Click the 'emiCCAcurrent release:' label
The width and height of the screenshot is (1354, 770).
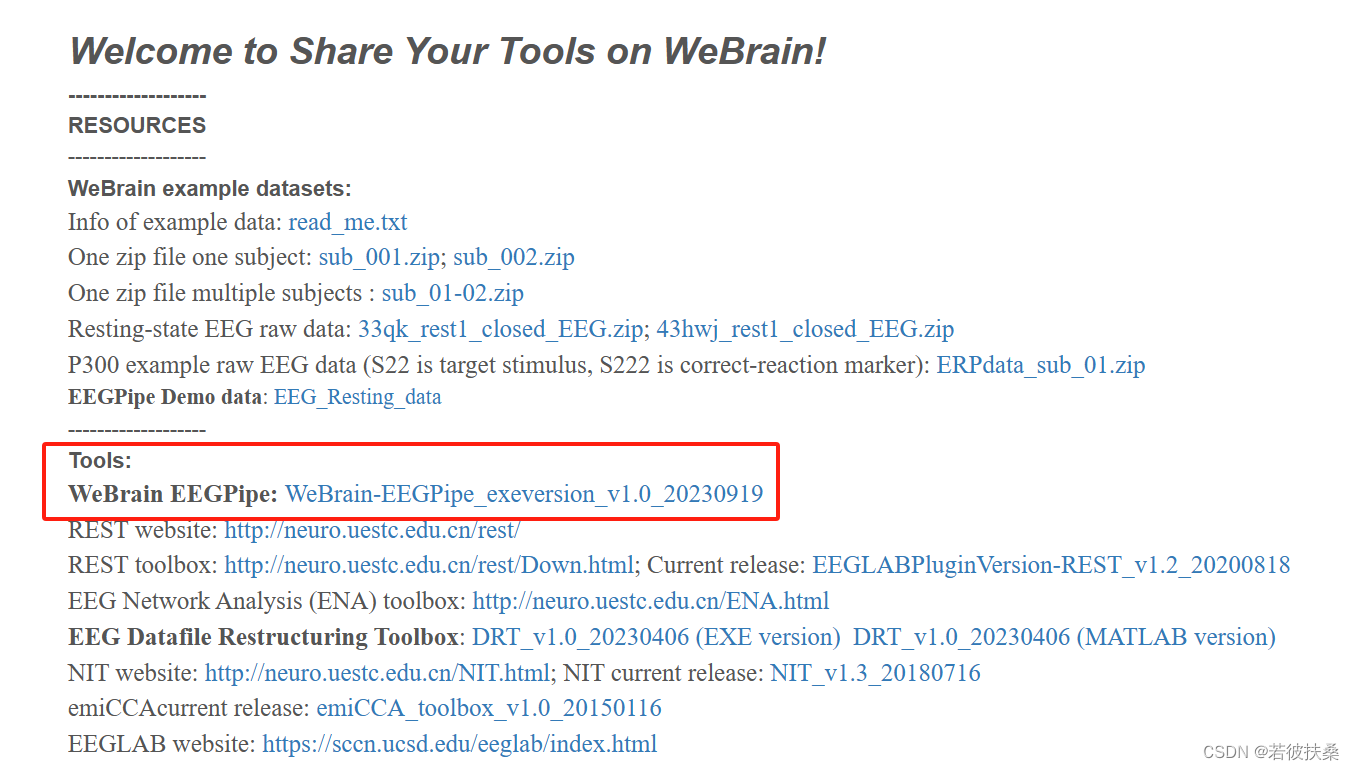[189, 710]
